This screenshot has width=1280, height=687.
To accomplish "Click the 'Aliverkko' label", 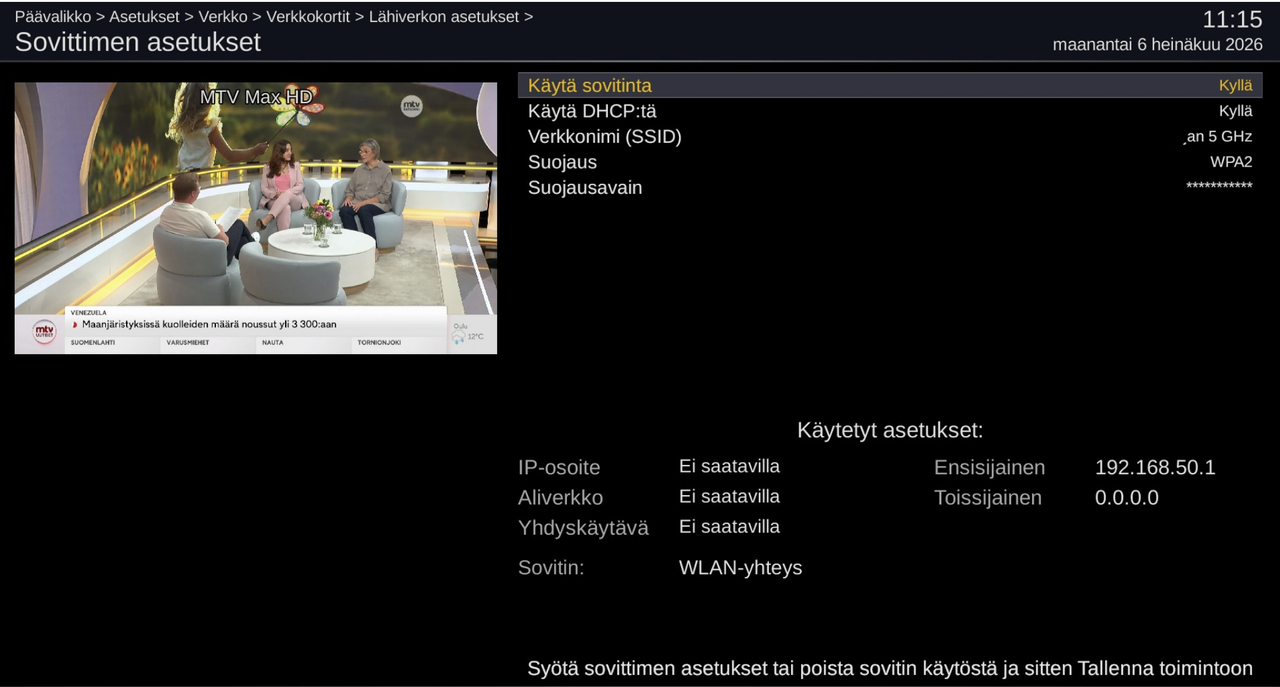I will point(560,497).
